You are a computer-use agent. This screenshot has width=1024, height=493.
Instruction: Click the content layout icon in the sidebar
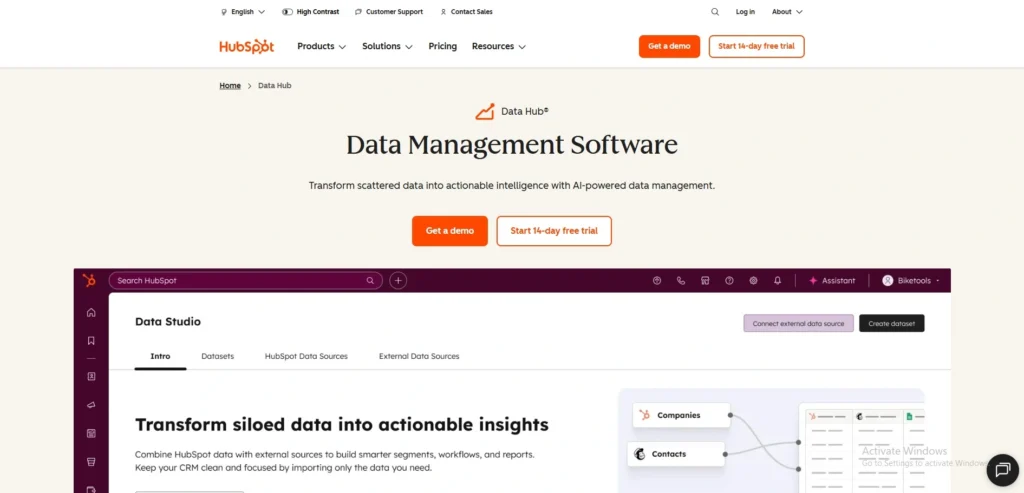click(x=91, y=433)
